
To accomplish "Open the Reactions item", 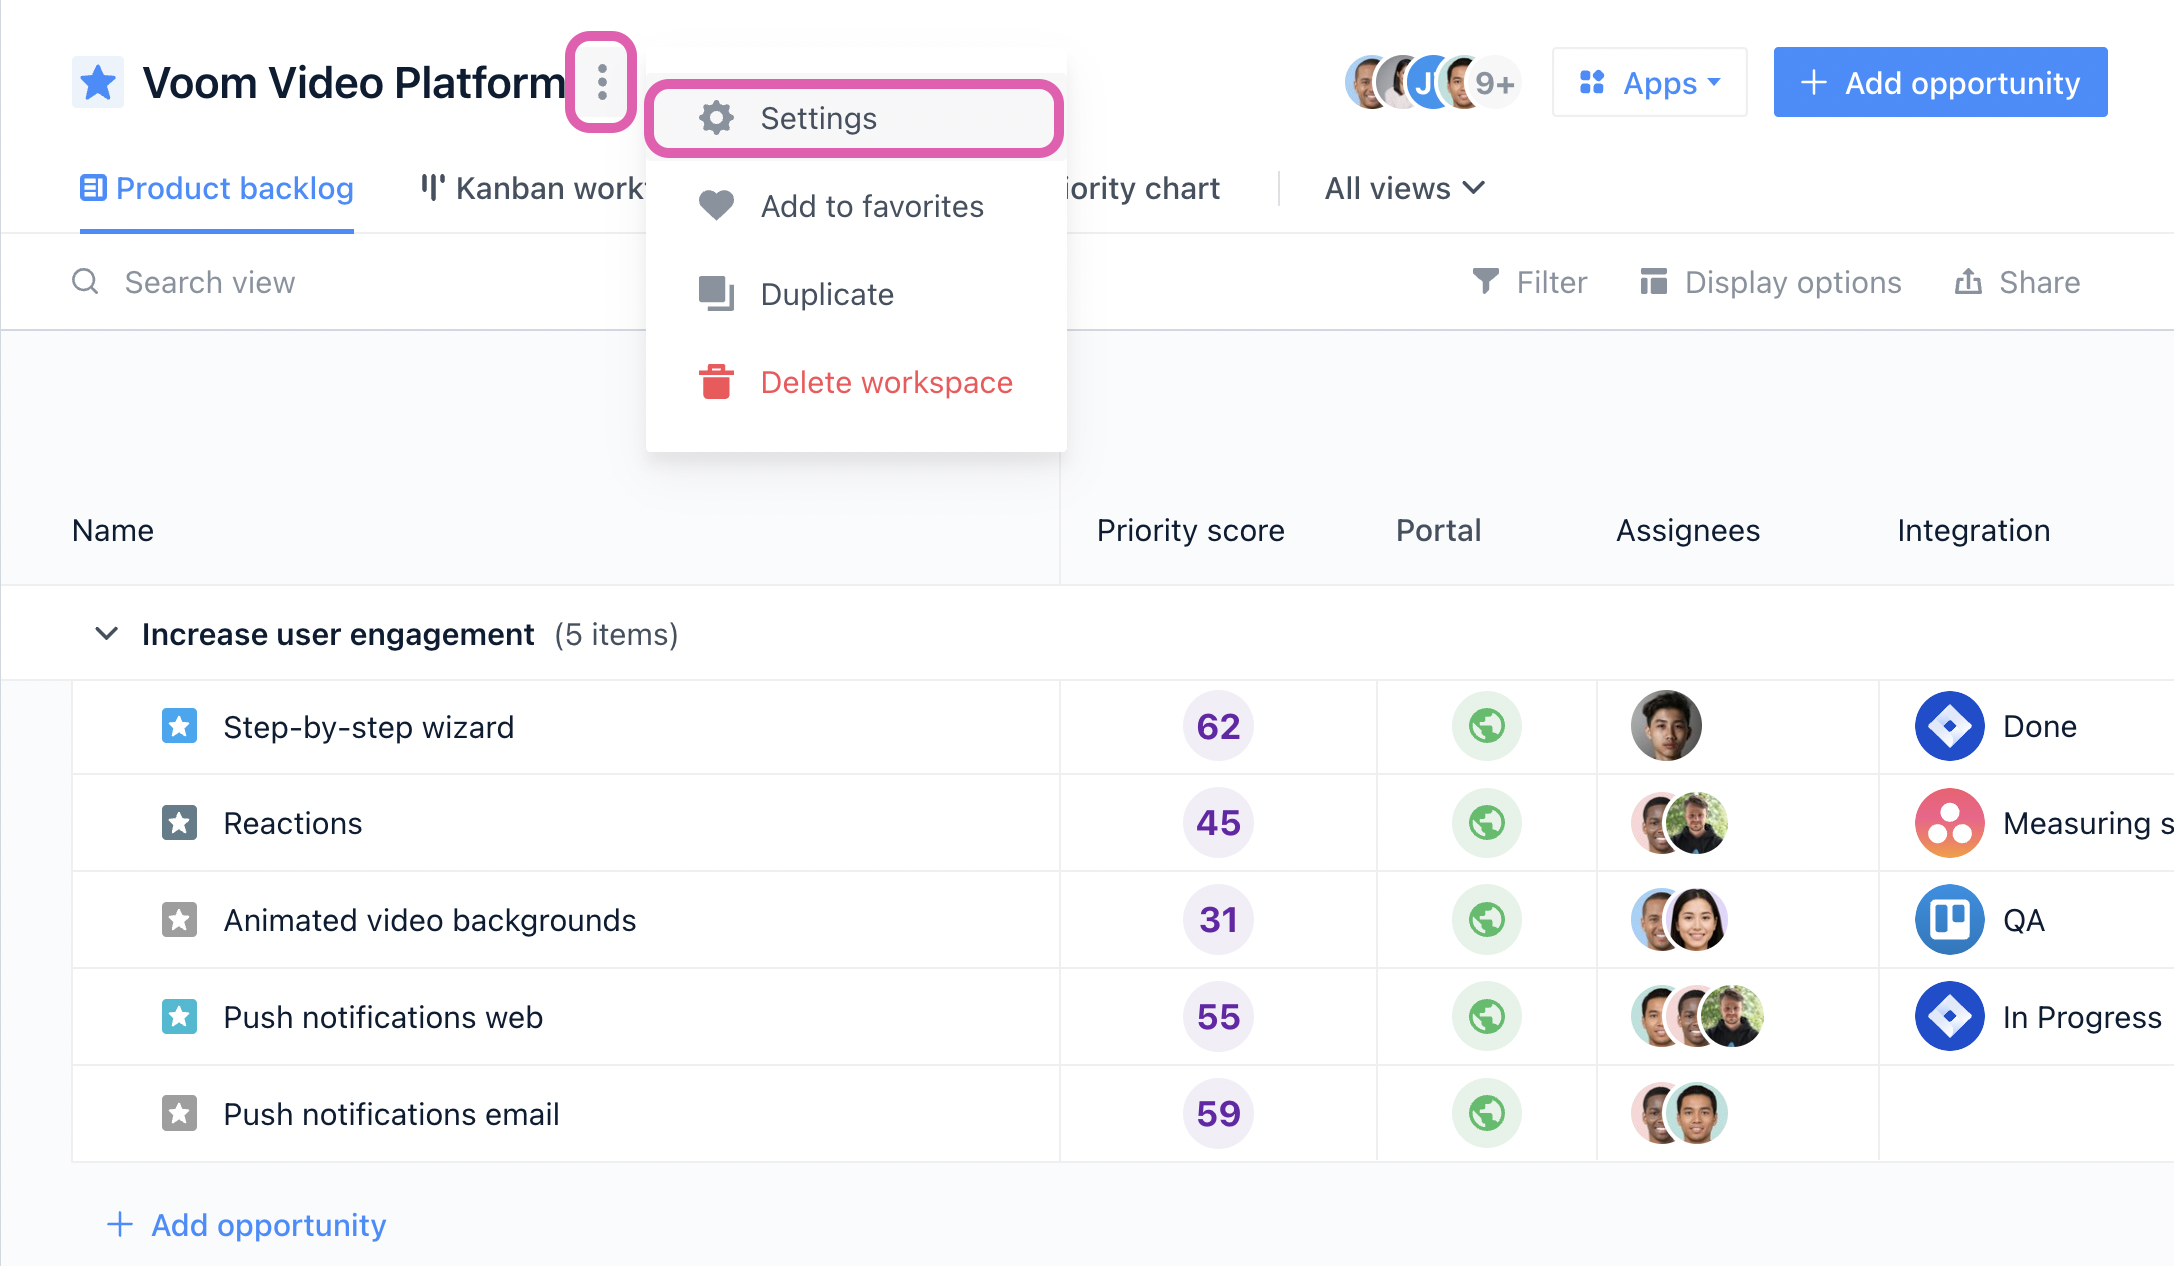I will (x=292, y=823).
